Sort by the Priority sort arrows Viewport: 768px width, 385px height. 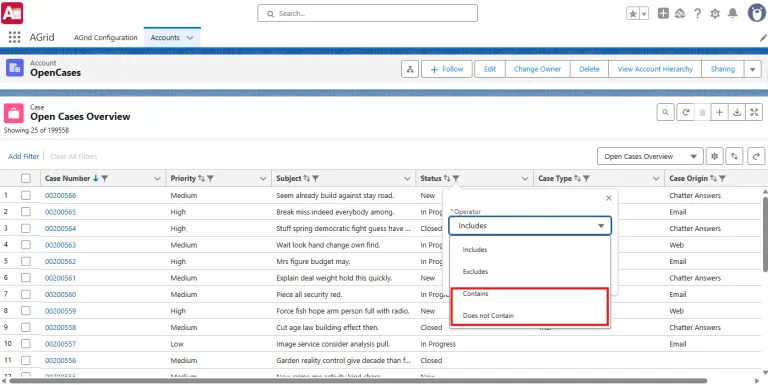point(201,179)
